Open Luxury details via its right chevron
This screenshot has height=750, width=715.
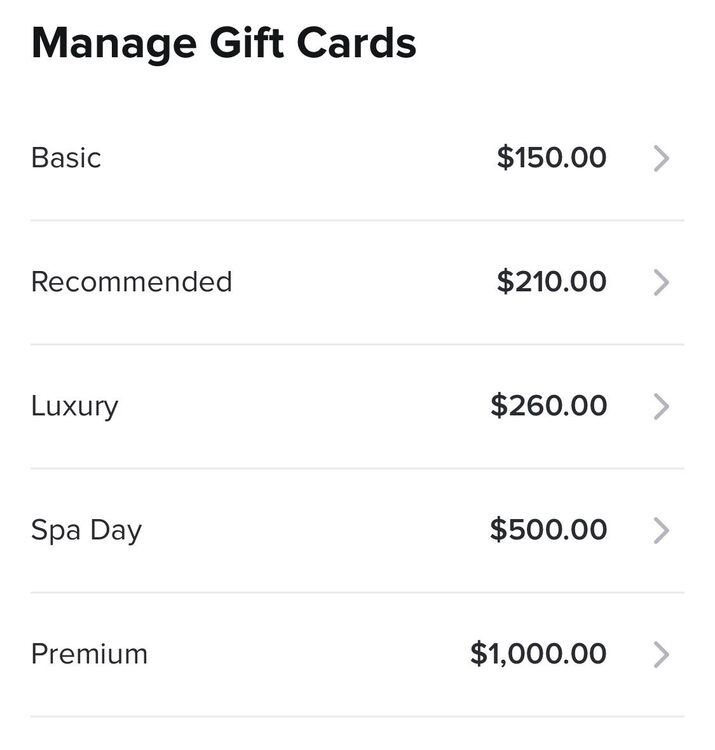[661, 406]
